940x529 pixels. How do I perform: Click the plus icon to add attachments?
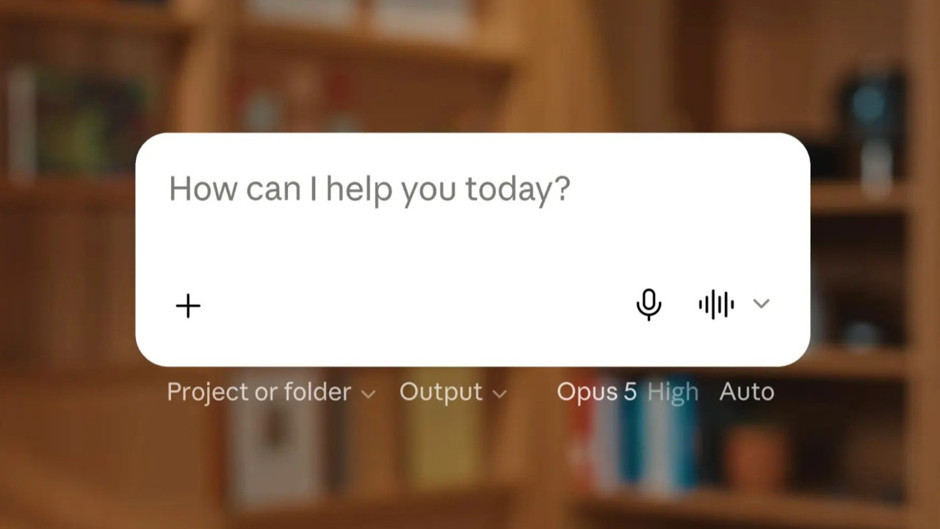tap(188, 306)
